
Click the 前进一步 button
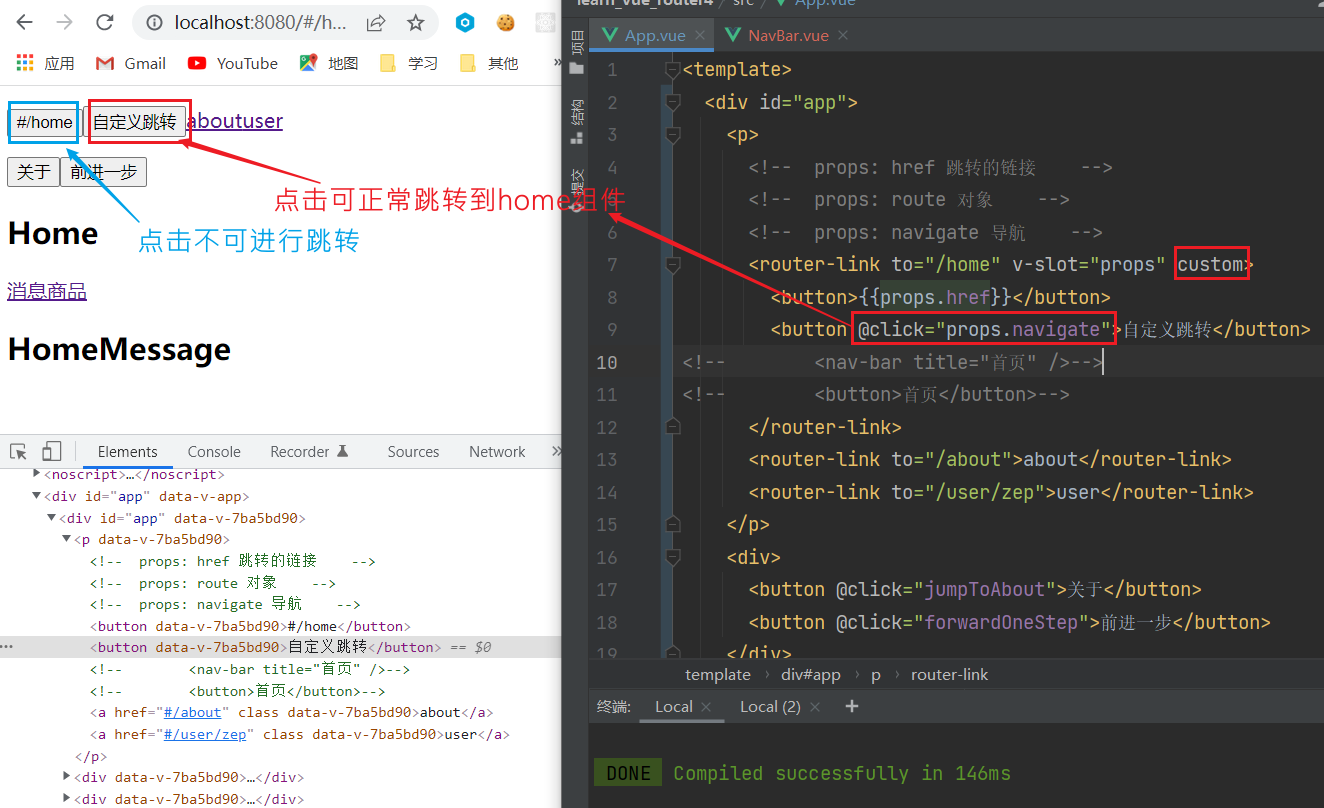pyautogui.click(x=104, y=172)
